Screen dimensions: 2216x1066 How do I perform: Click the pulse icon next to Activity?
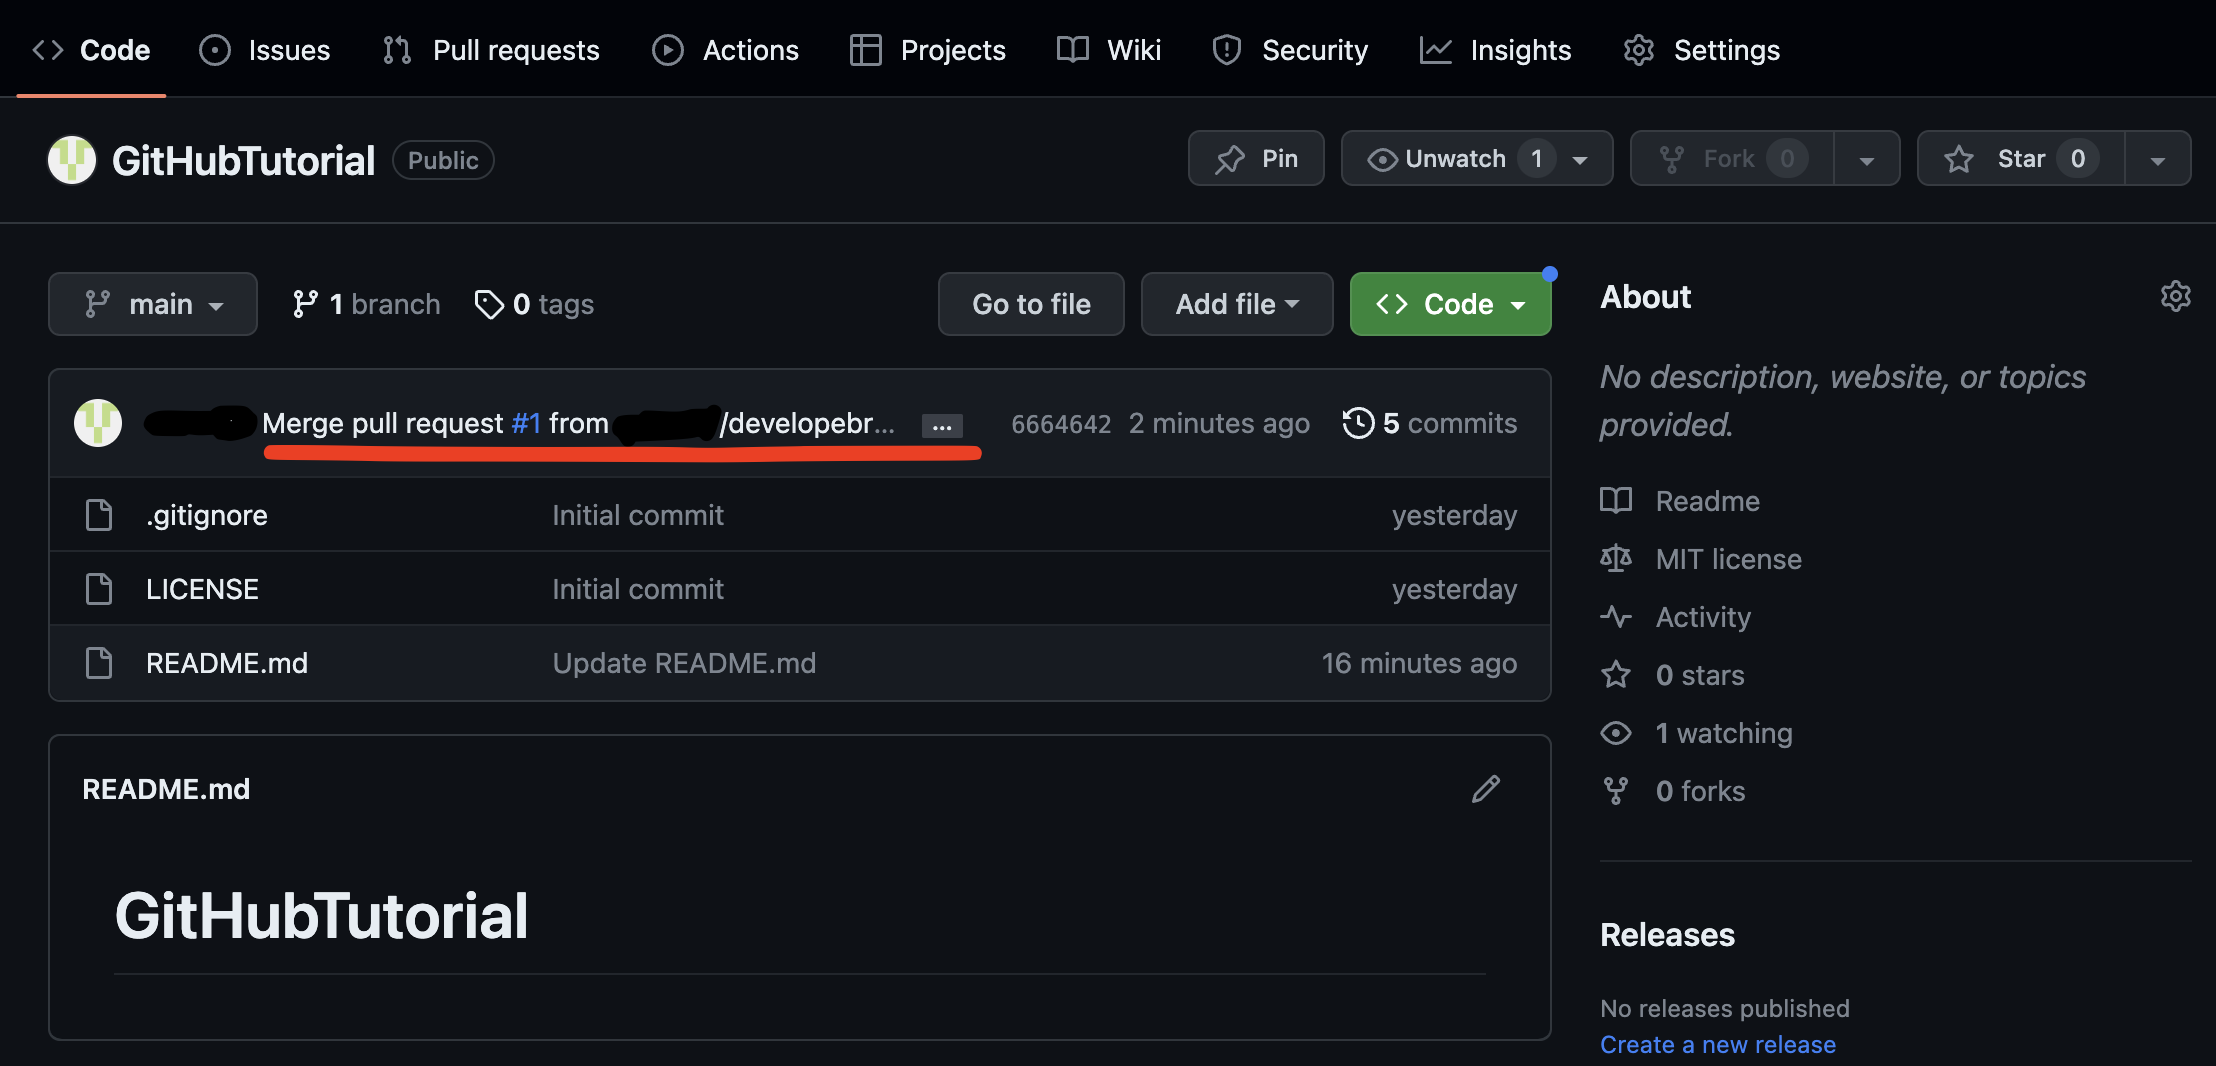[x=1616, y=616]
